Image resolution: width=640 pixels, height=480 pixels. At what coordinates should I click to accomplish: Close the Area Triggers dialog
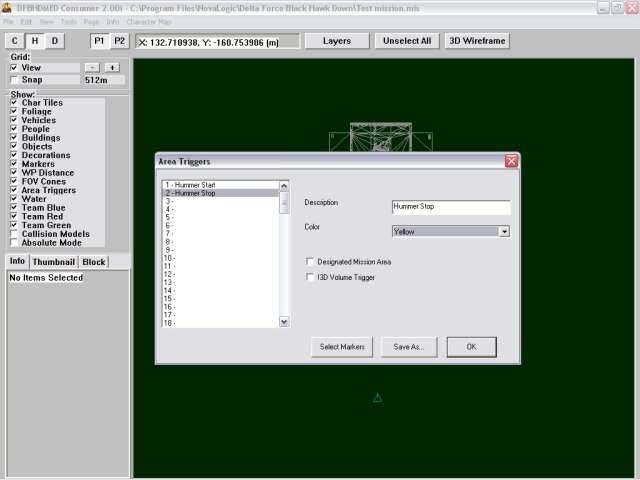(511, 161)
